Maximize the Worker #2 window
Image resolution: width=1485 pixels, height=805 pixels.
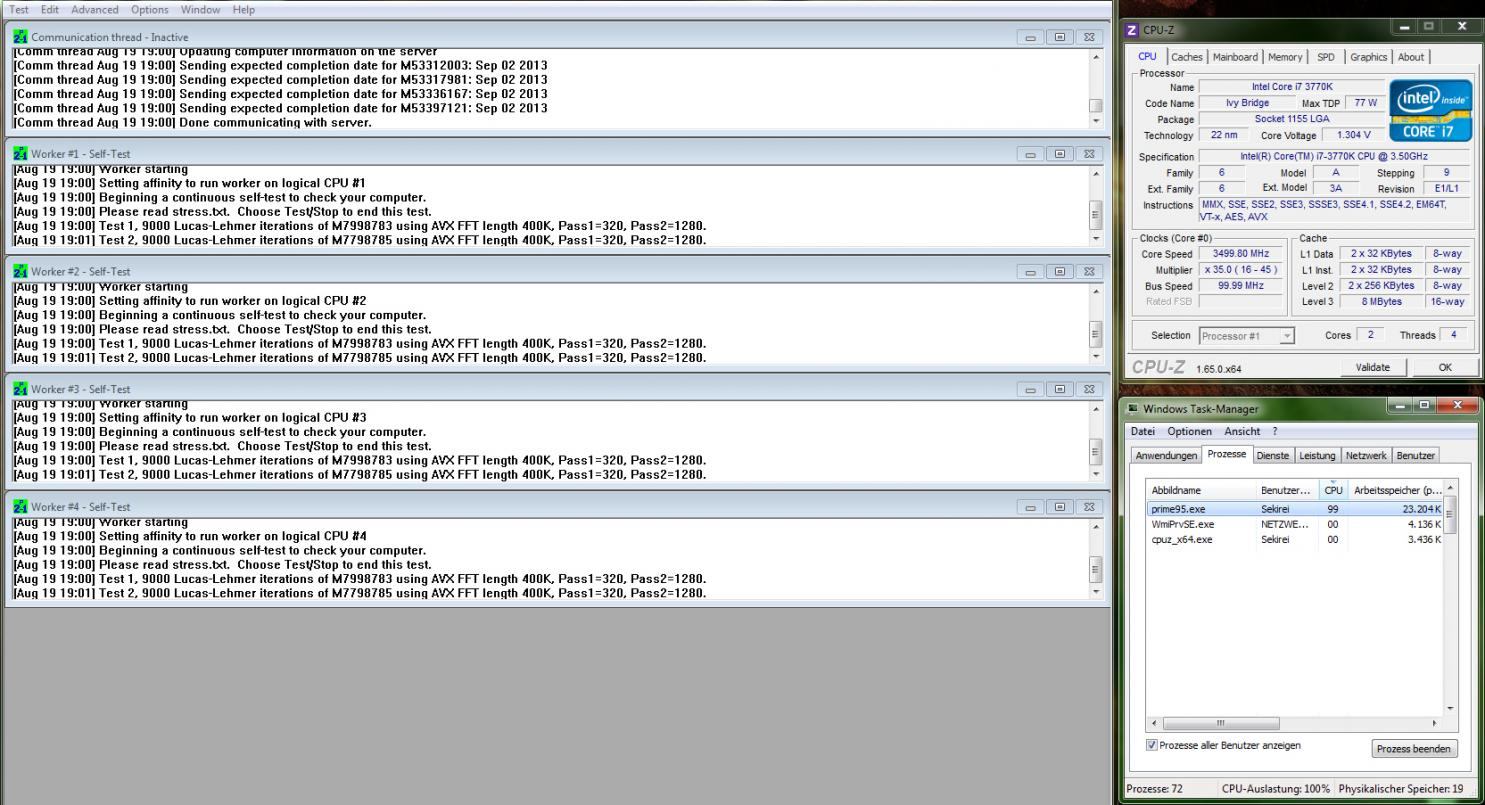click(x=1060, y=271)
